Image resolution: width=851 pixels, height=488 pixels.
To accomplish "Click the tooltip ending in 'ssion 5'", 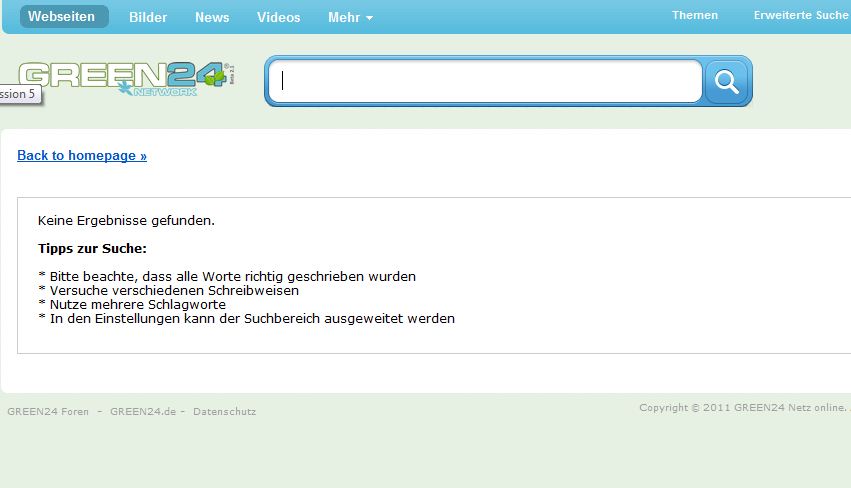I will [18, 94].
